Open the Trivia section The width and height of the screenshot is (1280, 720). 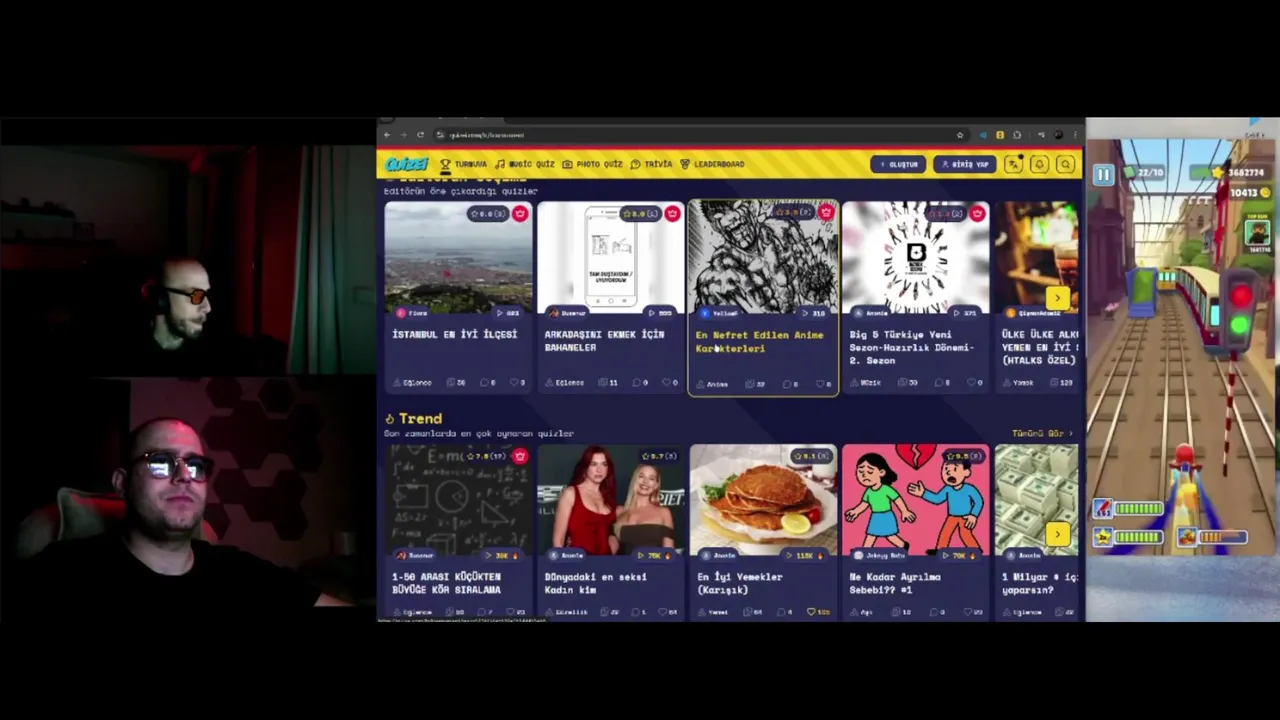651,164
